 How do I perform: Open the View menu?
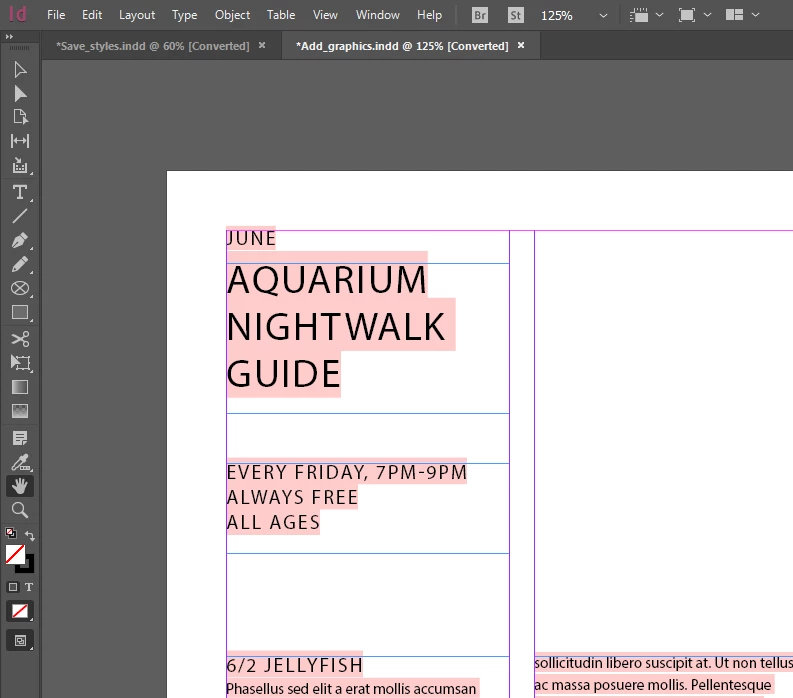pyautogui.click(x=325, y=15)
